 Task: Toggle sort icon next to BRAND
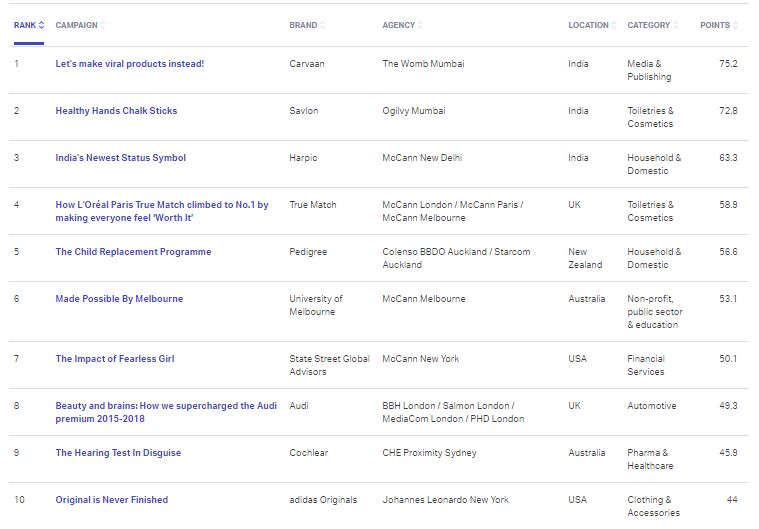point(322,25)
